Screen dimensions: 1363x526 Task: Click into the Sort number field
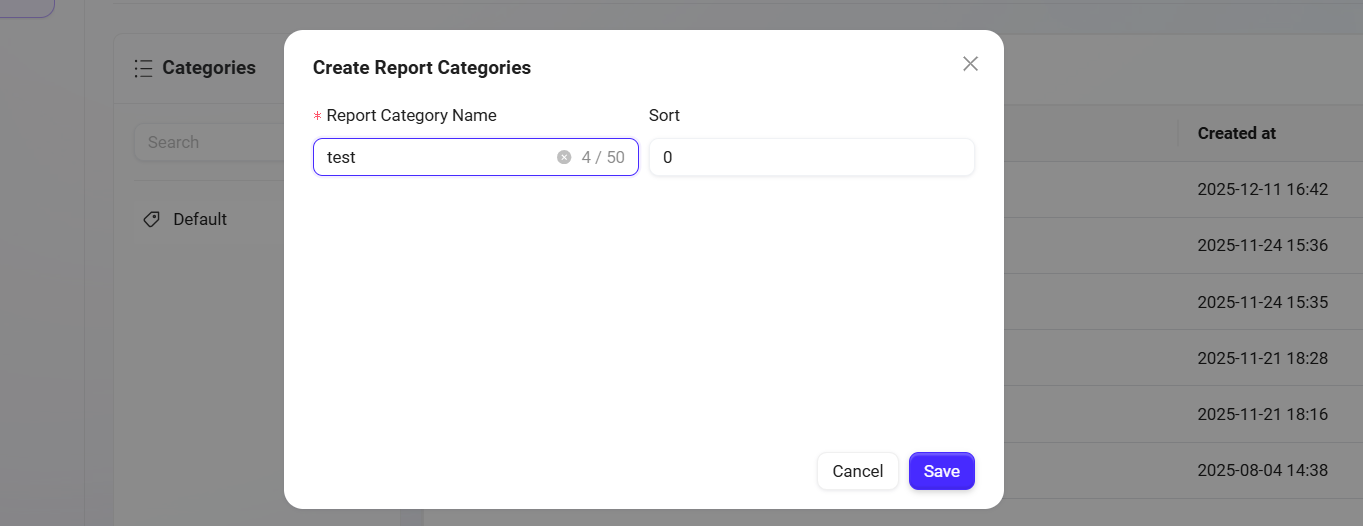811,157
